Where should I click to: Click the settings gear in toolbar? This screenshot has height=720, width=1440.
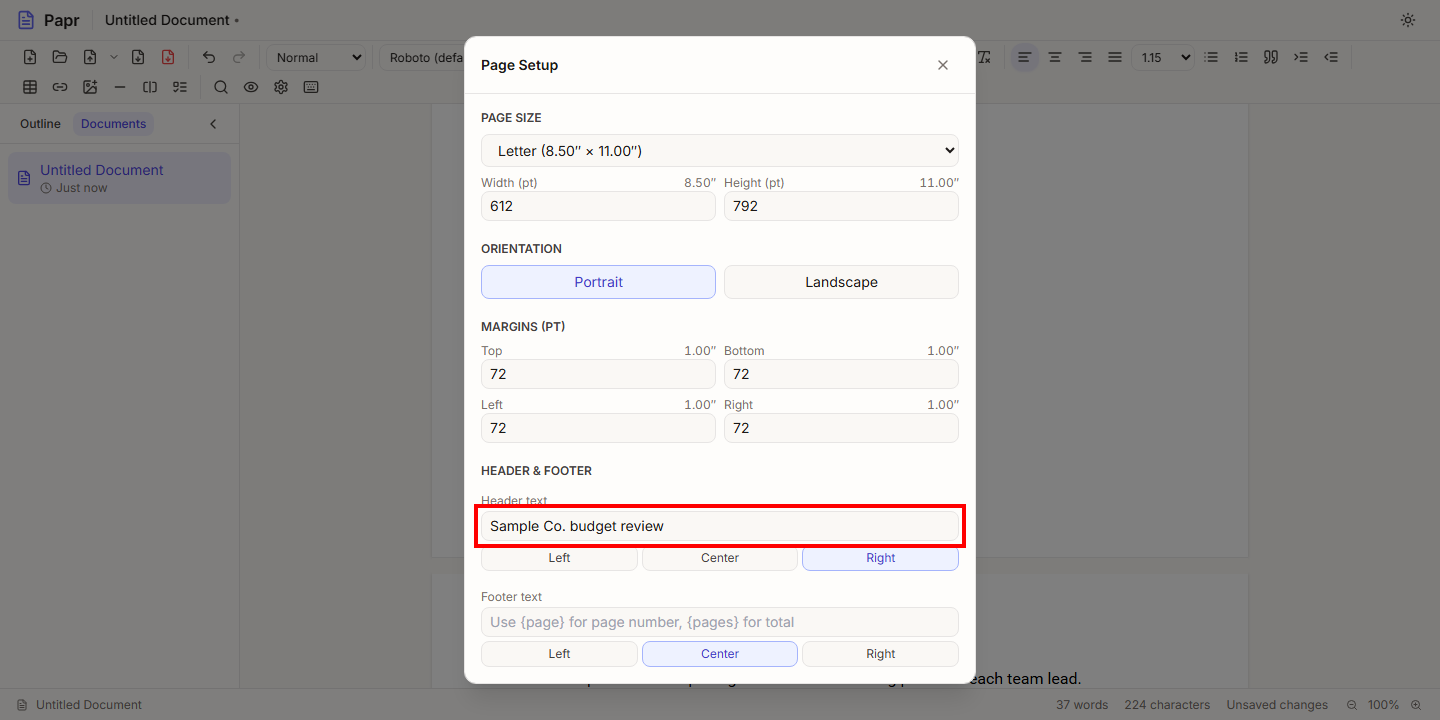click(x=281, y=87)
